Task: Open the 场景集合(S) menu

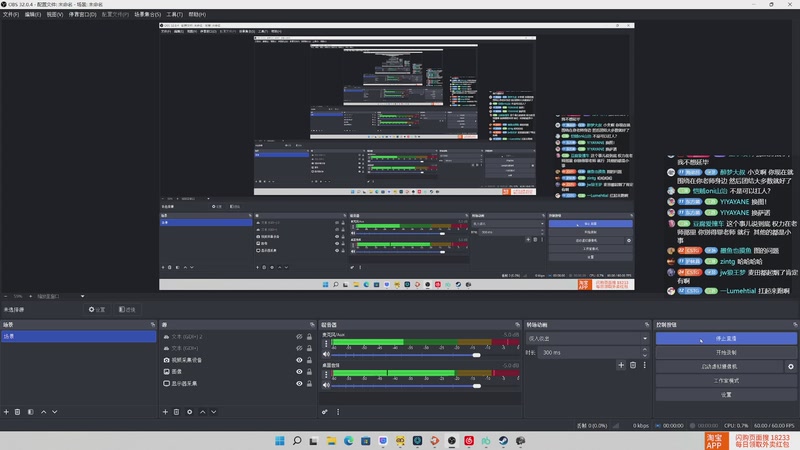Action: coord(147,14)
